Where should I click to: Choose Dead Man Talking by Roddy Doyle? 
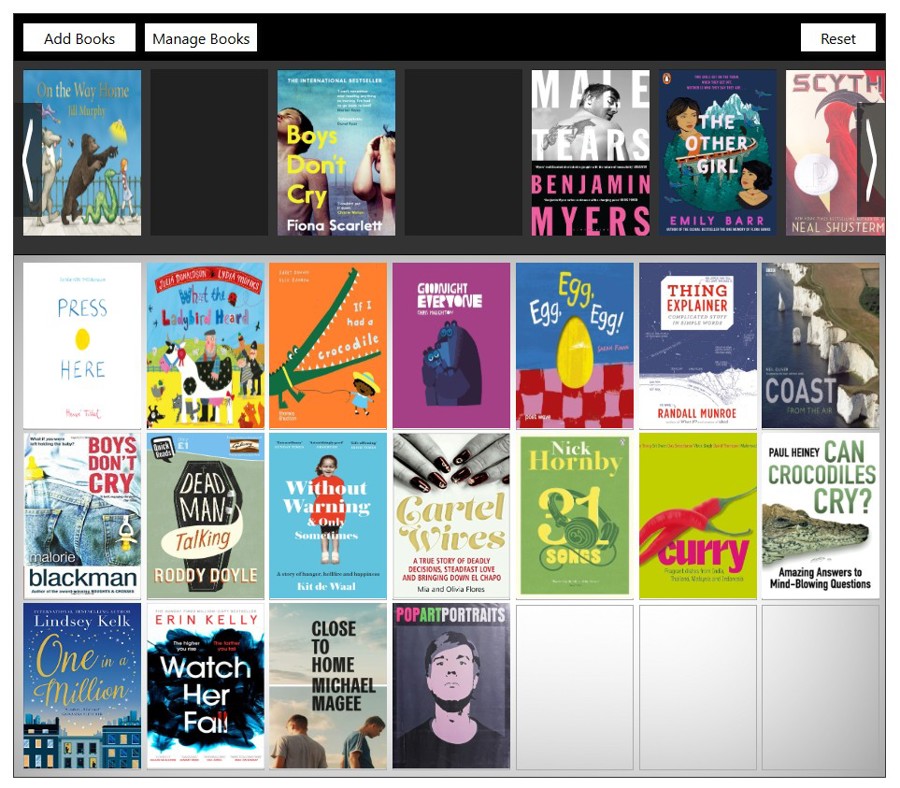coord(205,516)
